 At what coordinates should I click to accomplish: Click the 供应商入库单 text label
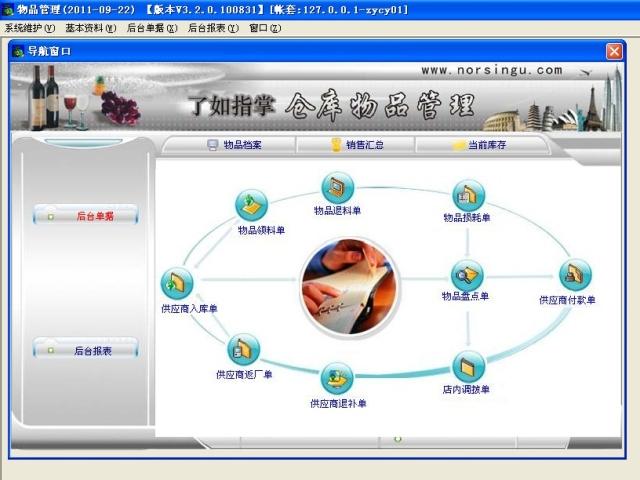click(x=189, y=309)
